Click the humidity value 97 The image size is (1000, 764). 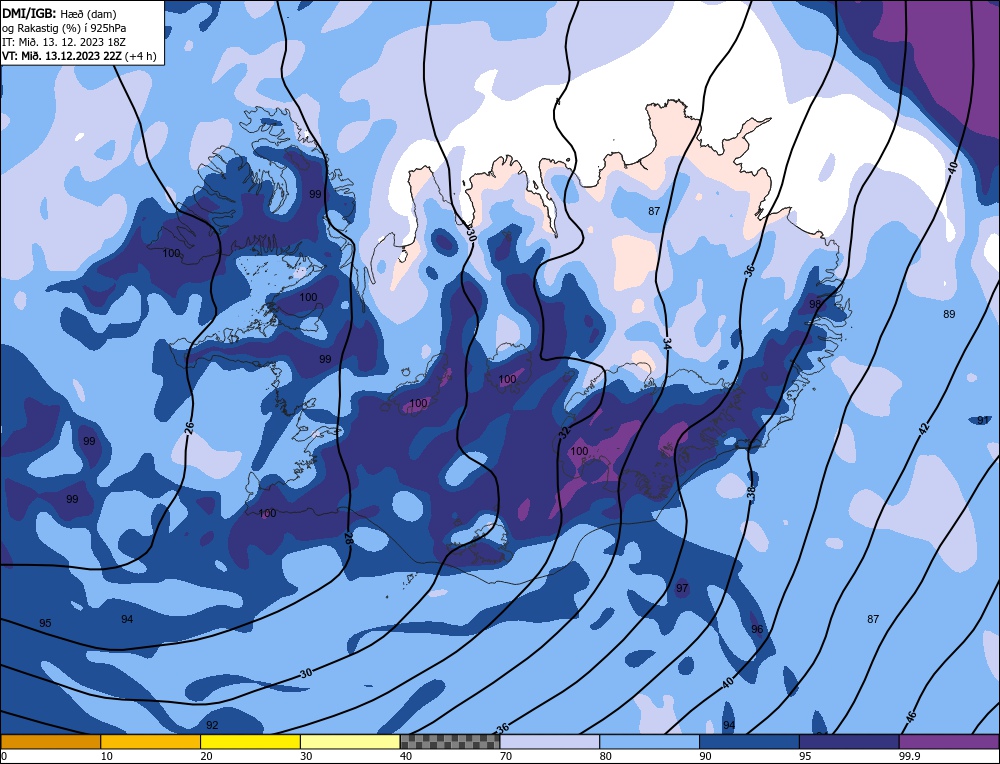[x=682, y=588]
